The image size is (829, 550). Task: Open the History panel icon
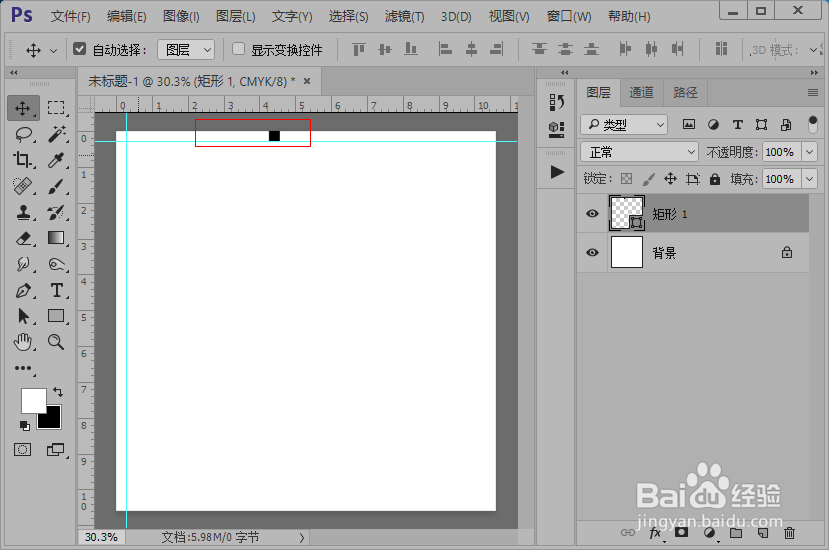coord(556,102)
